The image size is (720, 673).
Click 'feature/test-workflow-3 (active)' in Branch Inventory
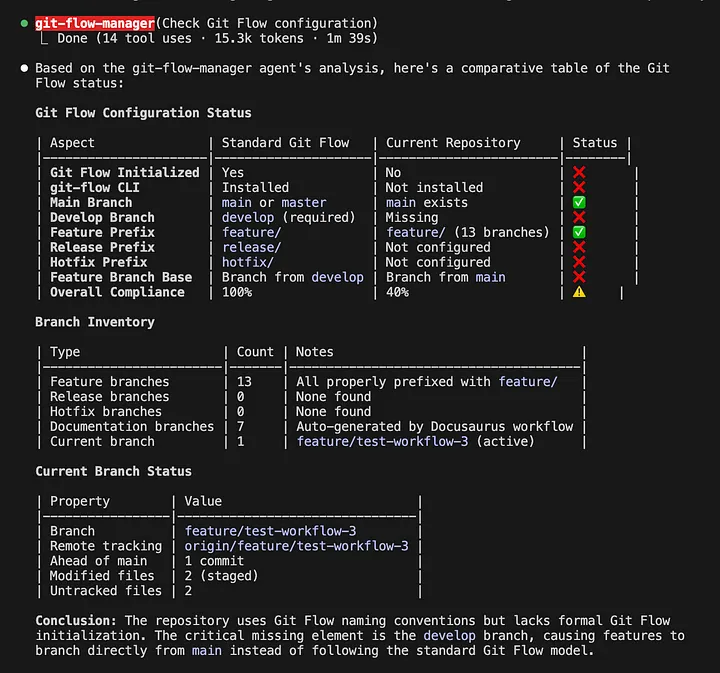(416, 441)
